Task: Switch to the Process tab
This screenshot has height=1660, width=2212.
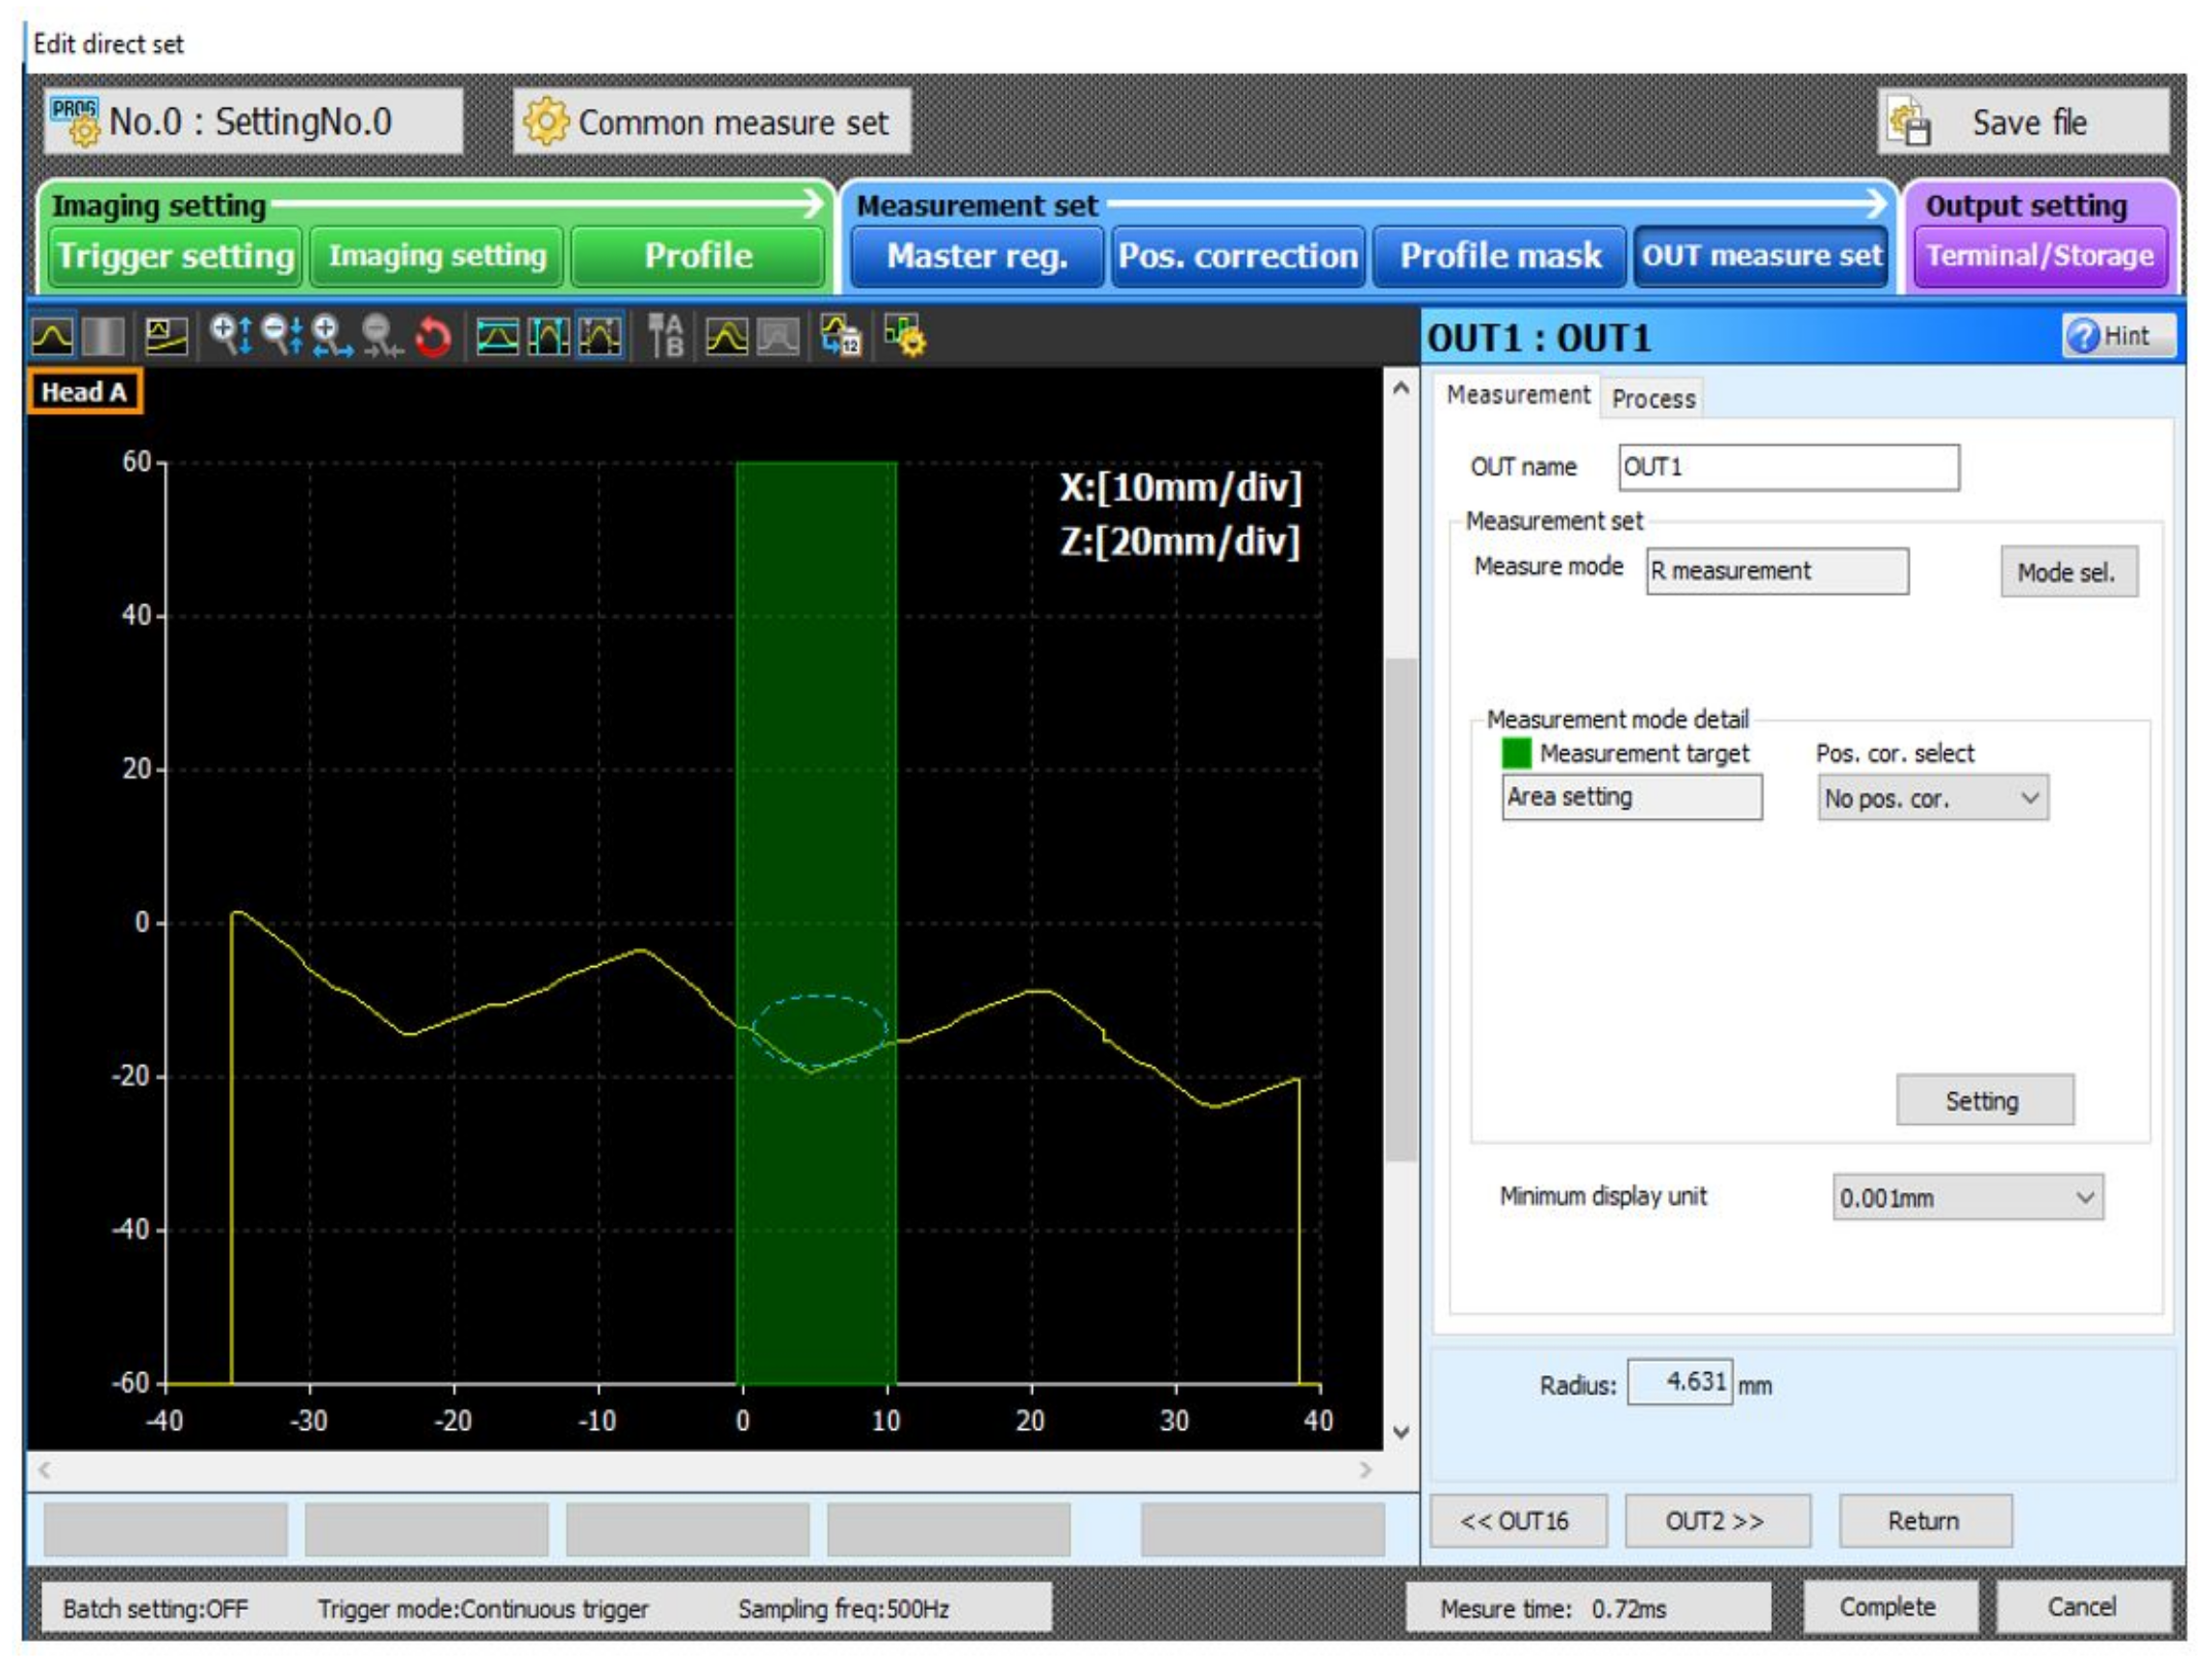Action: click(x=1652, y=399)
